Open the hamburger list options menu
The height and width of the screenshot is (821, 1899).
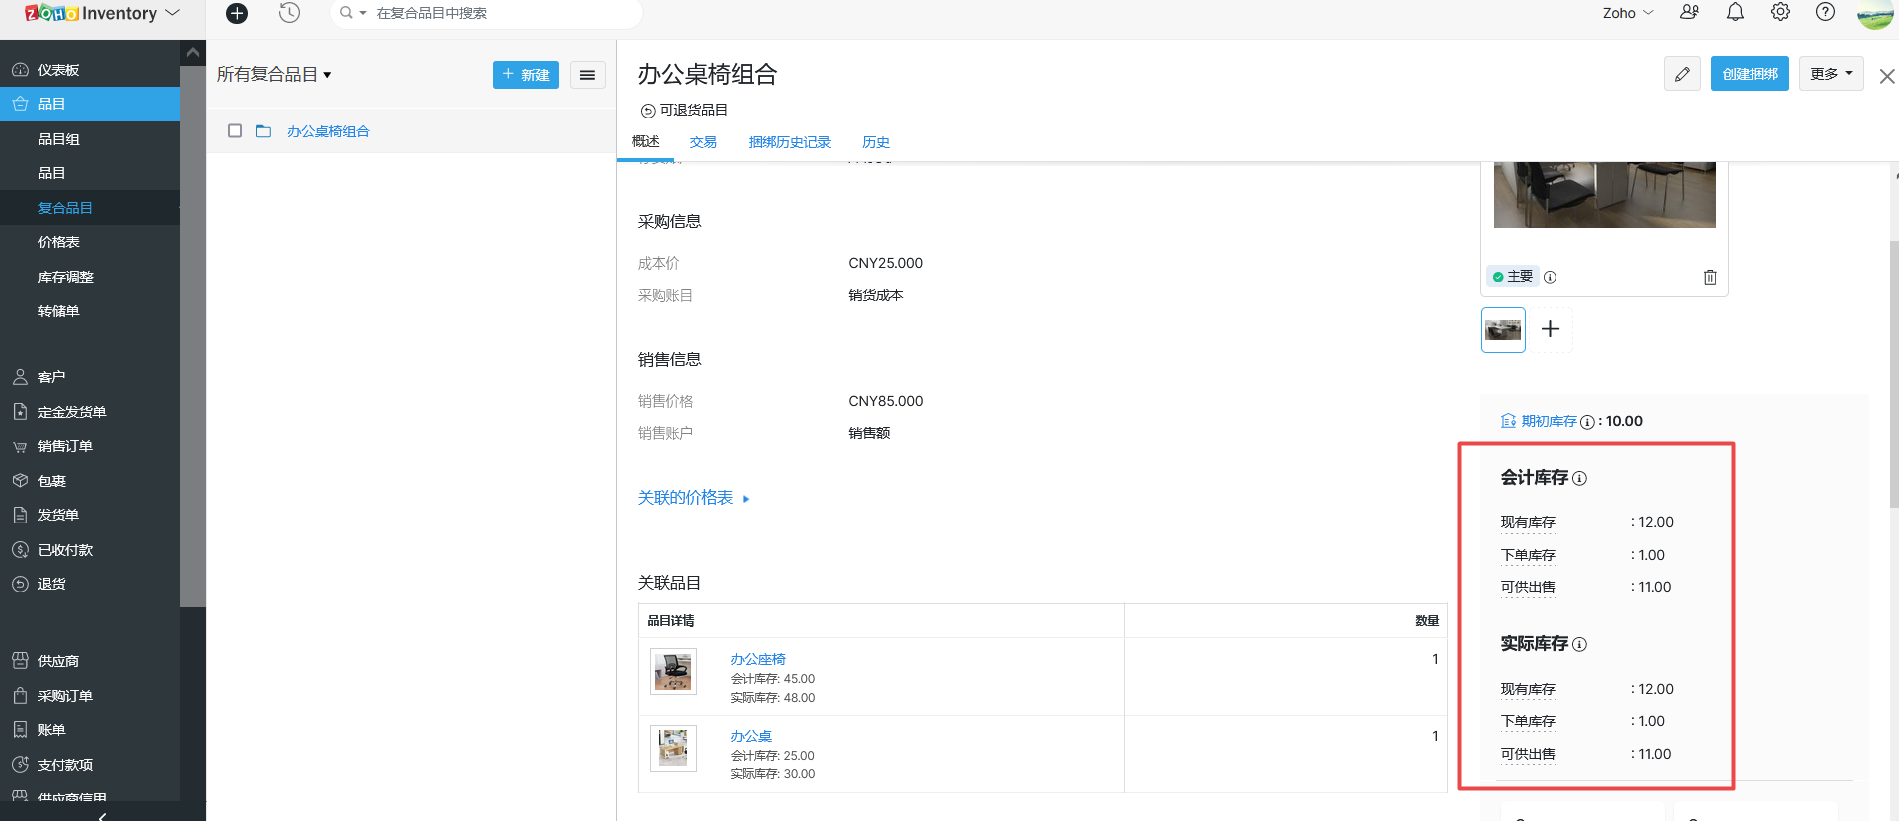[587, 75]
